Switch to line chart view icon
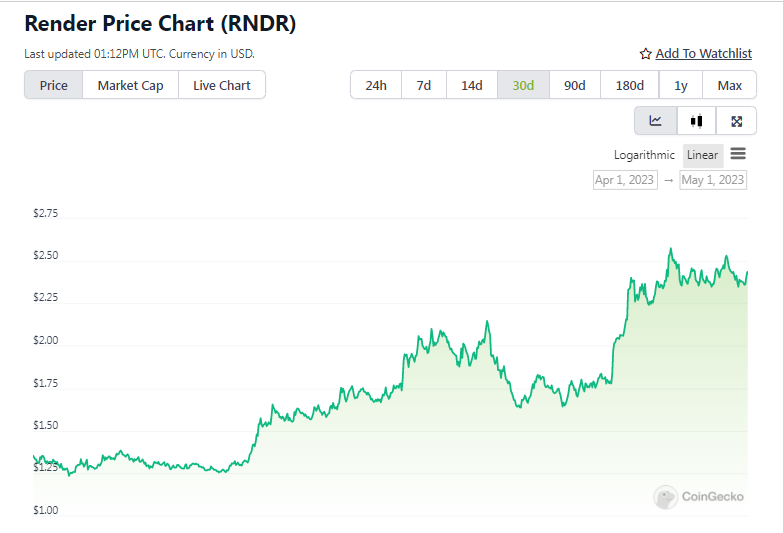This screenshot has width=783, height=533. pyautogui.click(x=655, y=121)
